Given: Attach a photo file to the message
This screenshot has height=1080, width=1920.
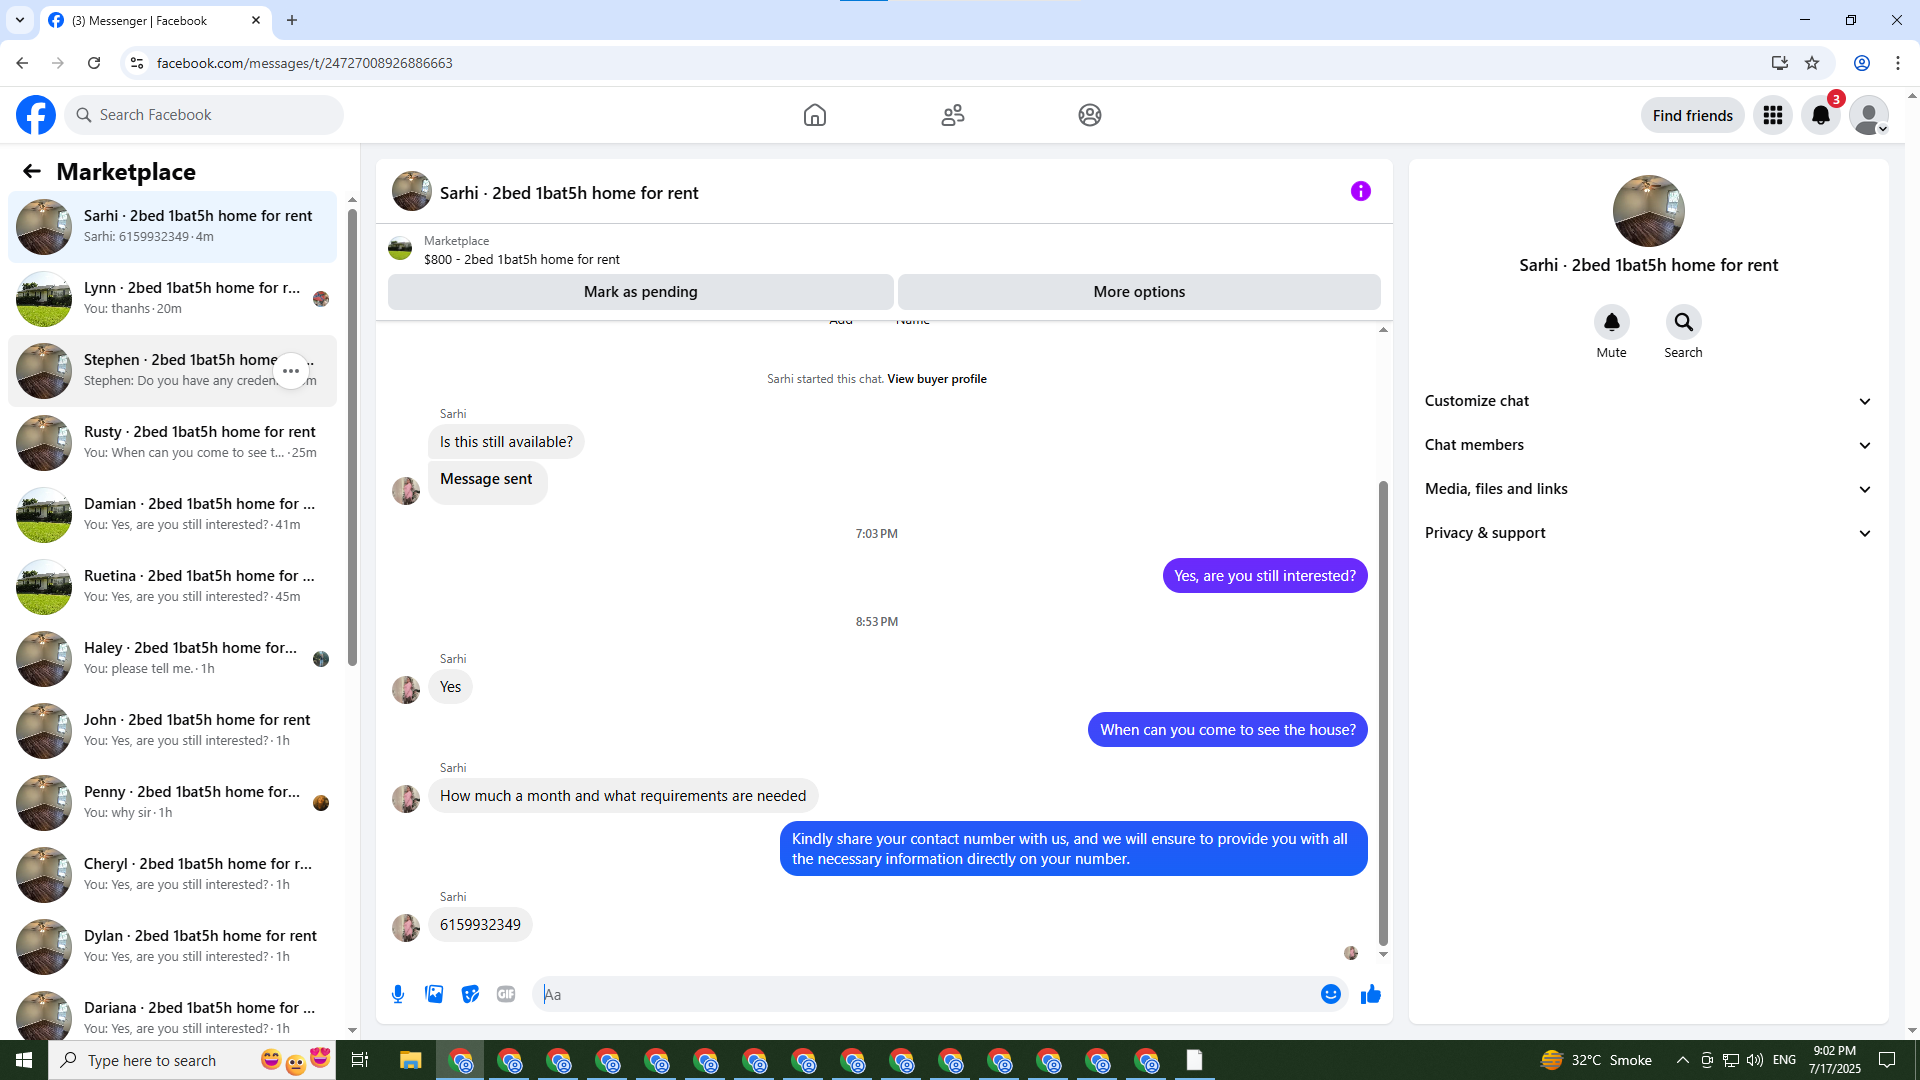Looking at the screenshot, I should pos(434,994).
